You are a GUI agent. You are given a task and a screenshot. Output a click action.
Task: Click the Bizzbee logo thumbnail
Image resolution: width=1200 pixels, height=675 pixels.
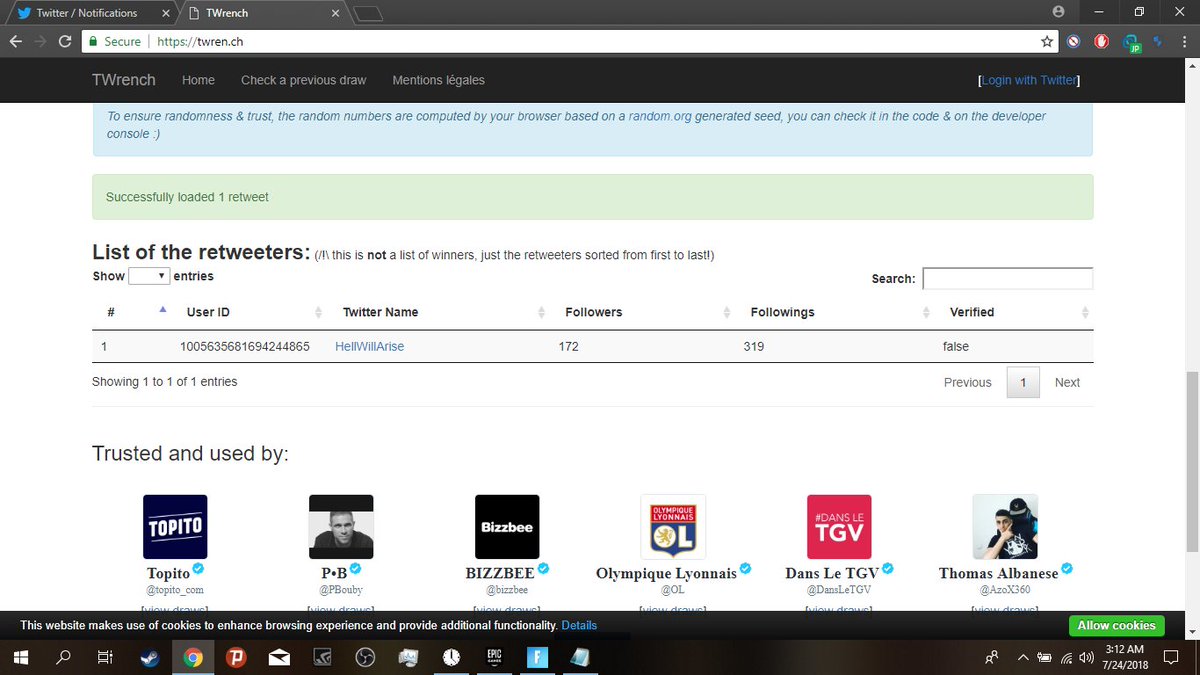click(x=507, y=526)
